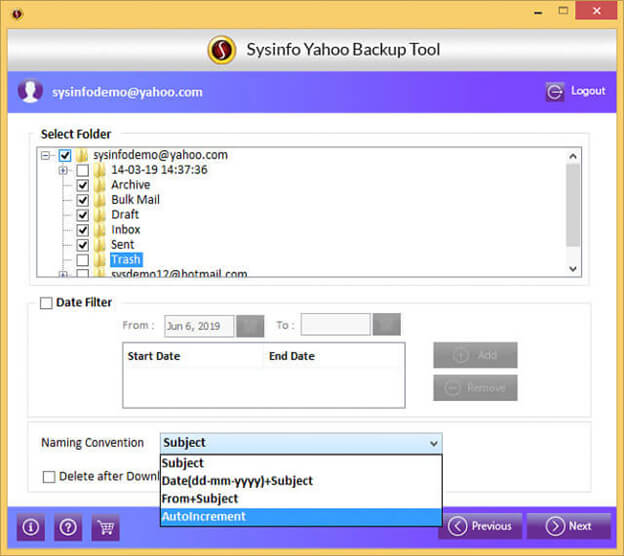Select the Bulk Mail folder label
This screenshot has width=624, height=556.
tap(135, 200)
